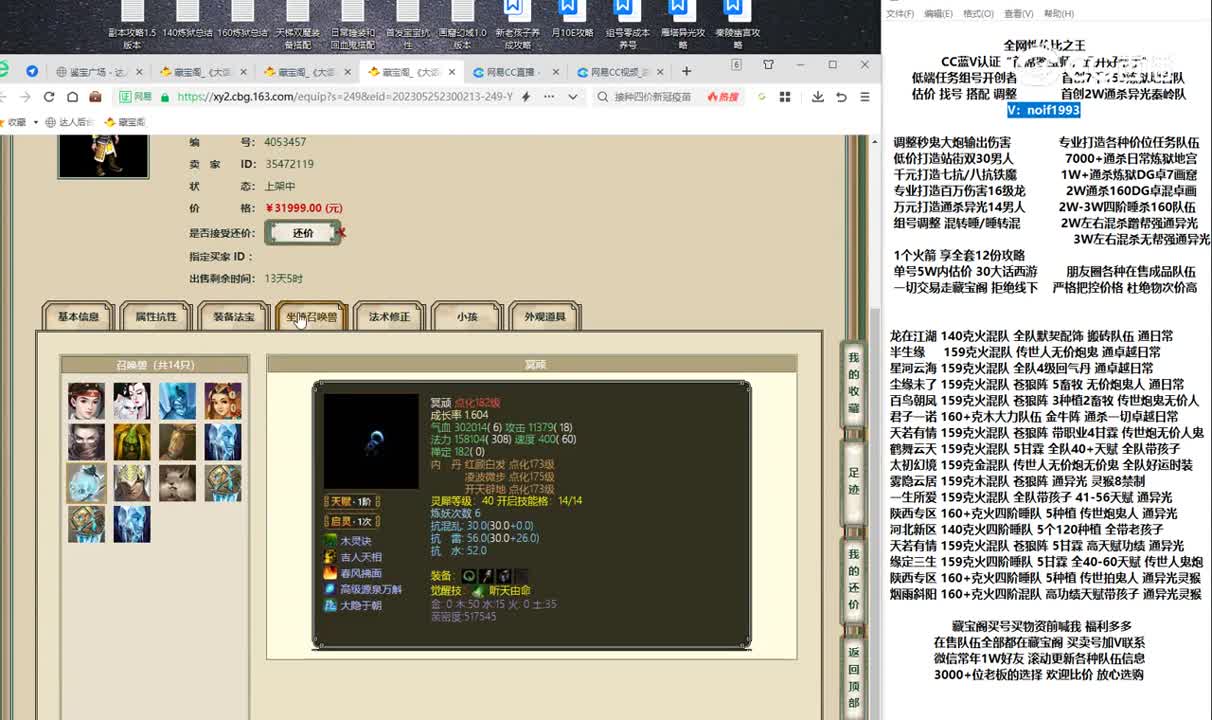Screen dimensions: 1212x720
Task: Click the lightning icon in address bar
Action: click(x=528, y=97)
